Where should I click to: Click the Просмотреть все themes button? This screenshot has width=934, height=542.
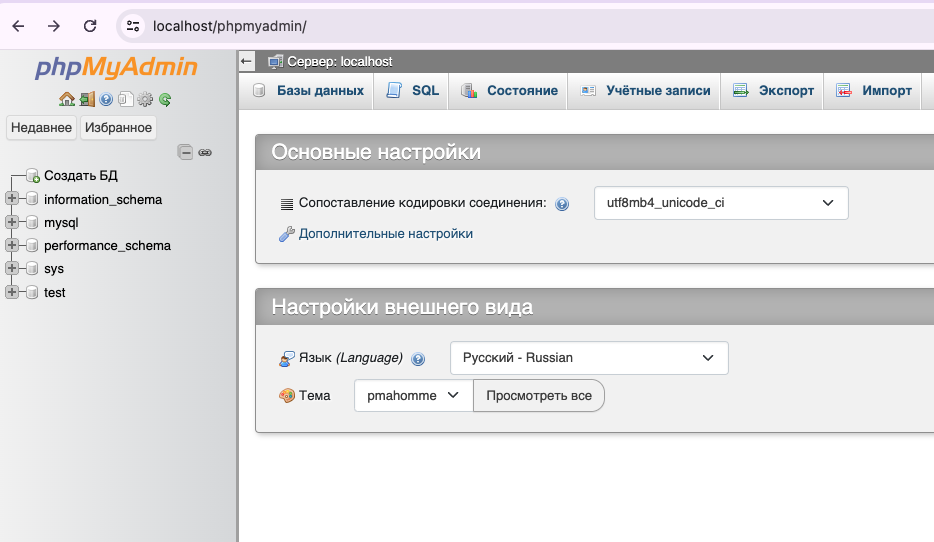[x=538, y=395]
